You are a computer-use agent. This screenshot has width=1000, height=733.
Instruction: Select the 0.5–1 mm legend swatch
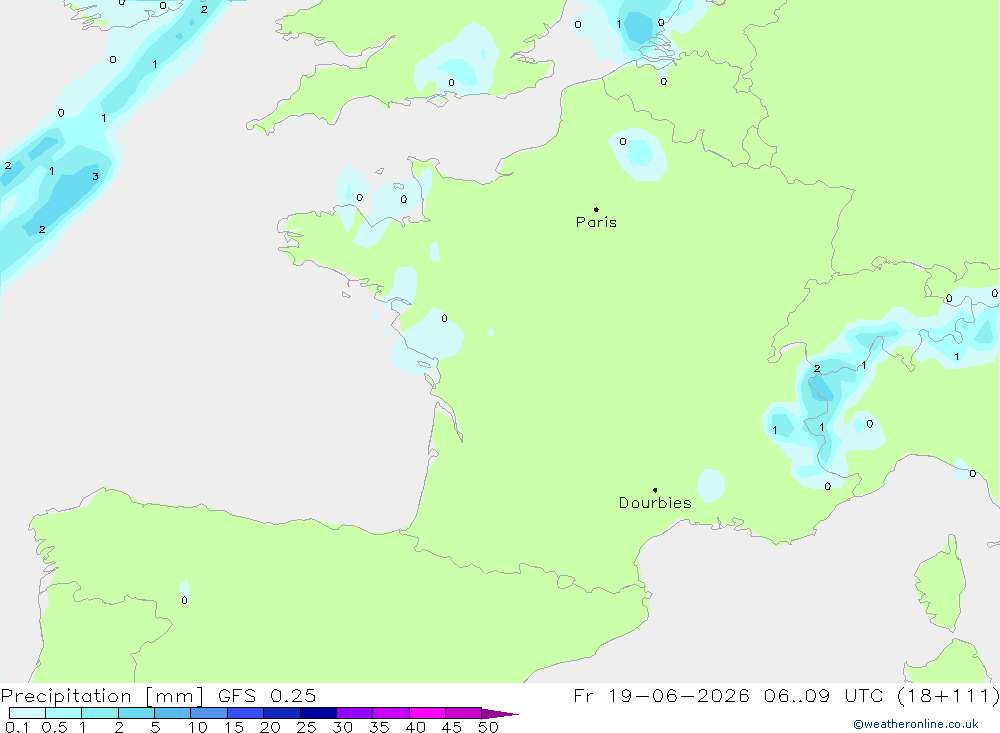(x=64, y=713)
